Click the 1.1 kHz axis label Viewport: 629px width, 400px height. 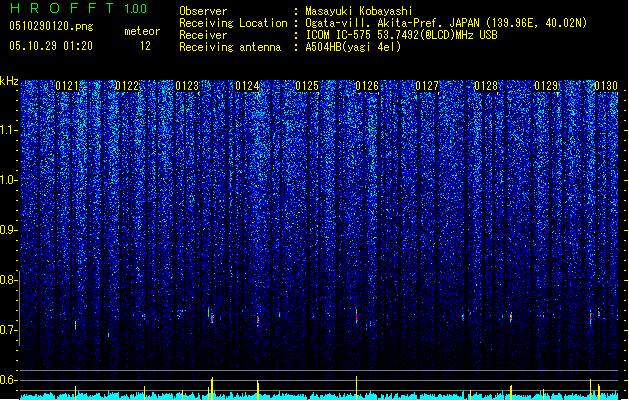tap(9, 130)
